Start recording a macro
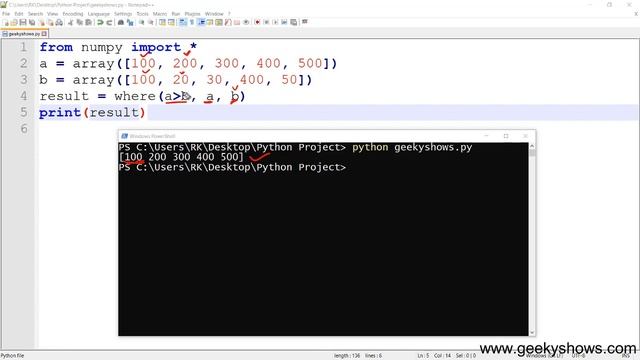 (258, 22)
